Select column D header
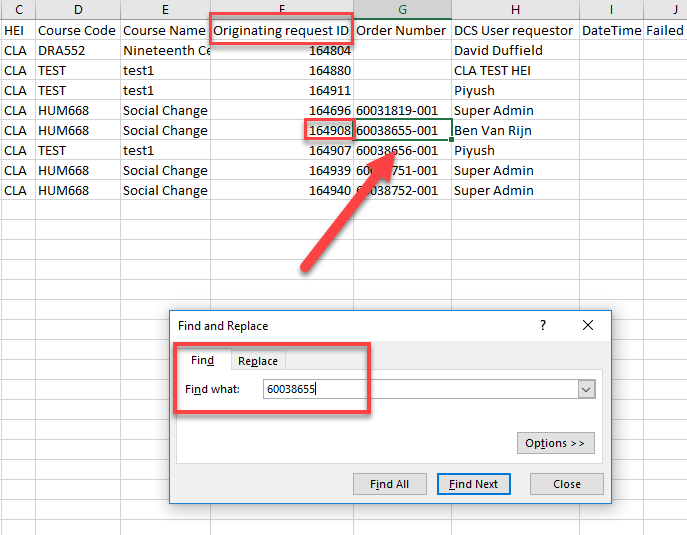Screen dimensions: 687x535 (x=78, y=9)
